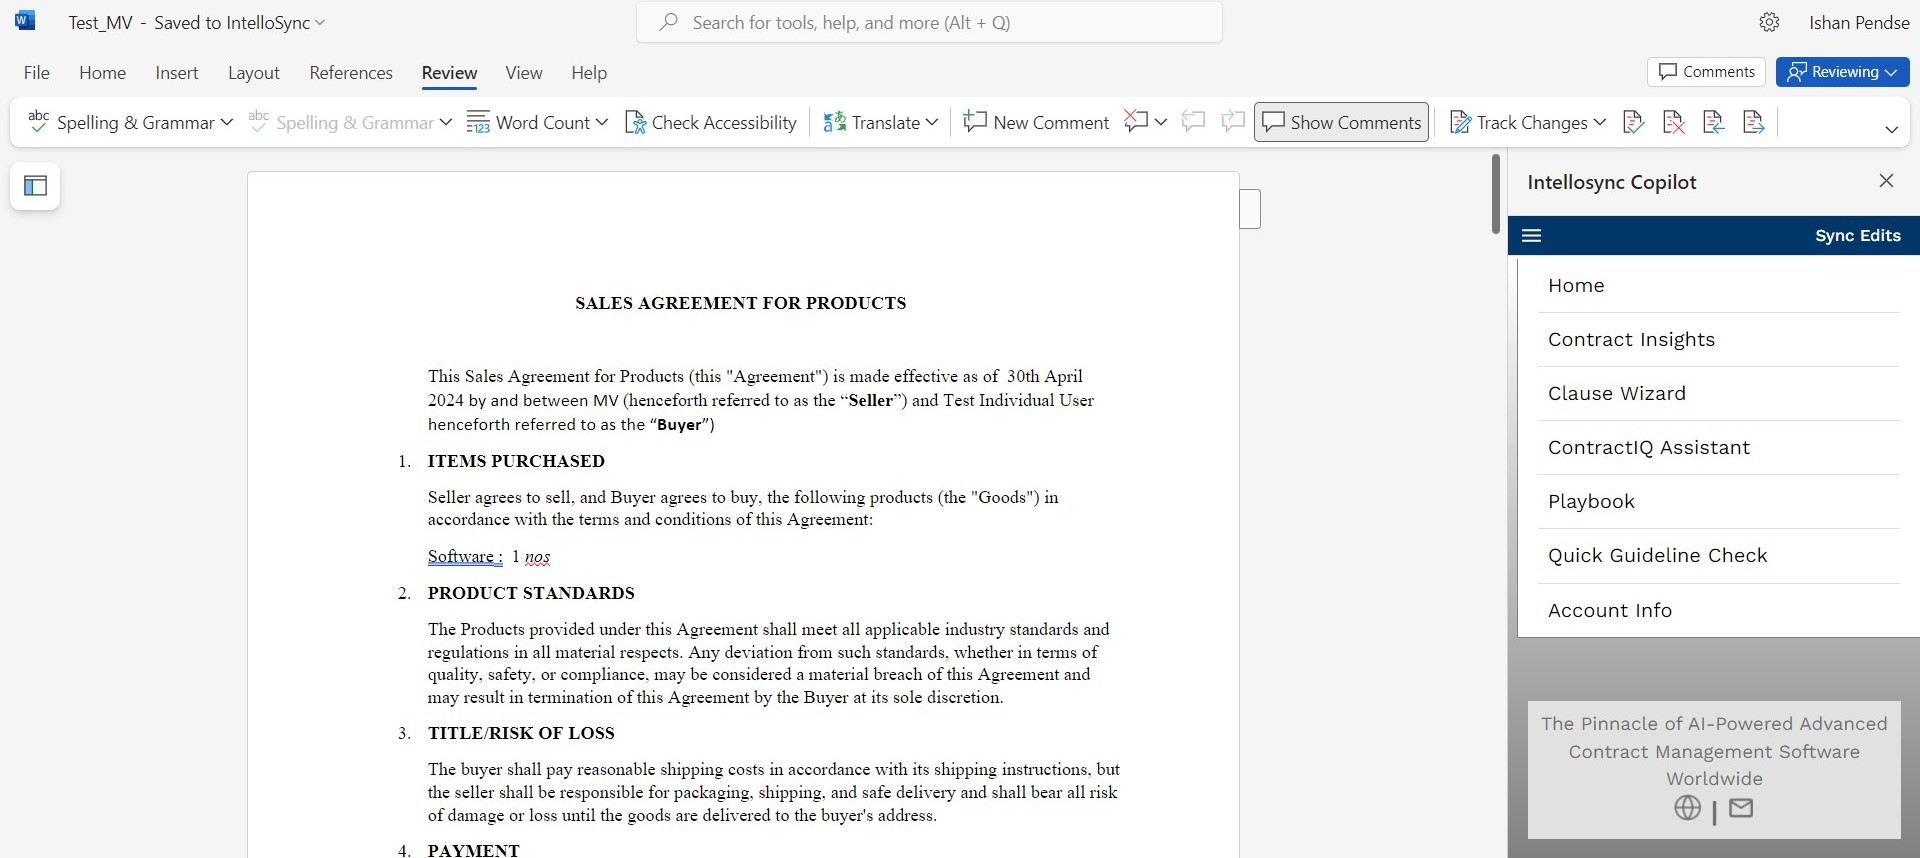Close the Intellosync Copilot panel

pyautogui.click(x=1886, y=181)
